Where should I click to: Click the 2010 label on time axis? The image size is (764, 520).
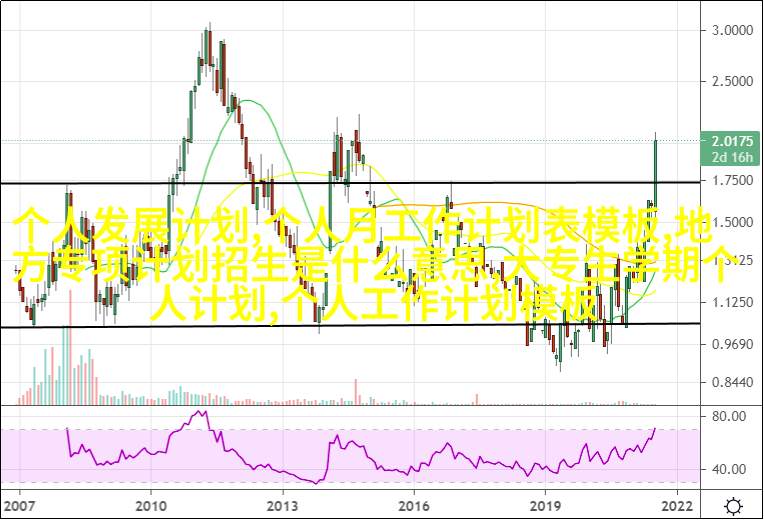pyautogui.click(x=151, y=503)
